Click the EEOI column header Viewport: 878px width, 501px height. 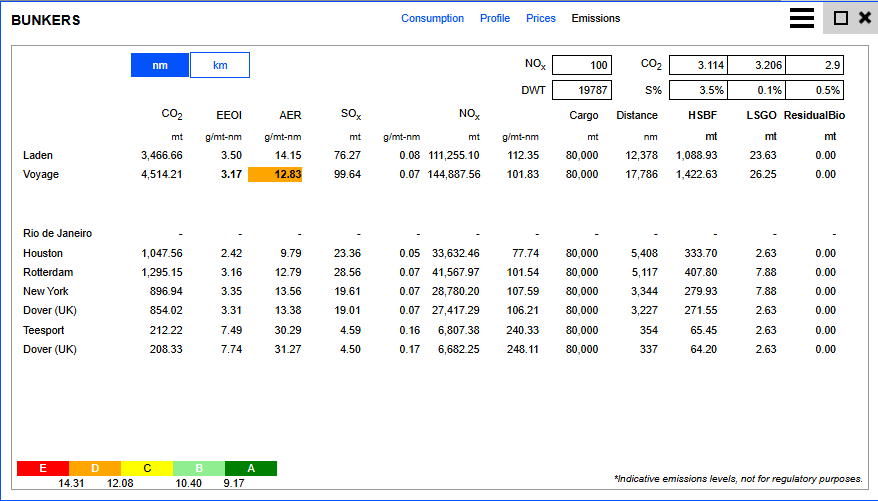coord(229,115)
